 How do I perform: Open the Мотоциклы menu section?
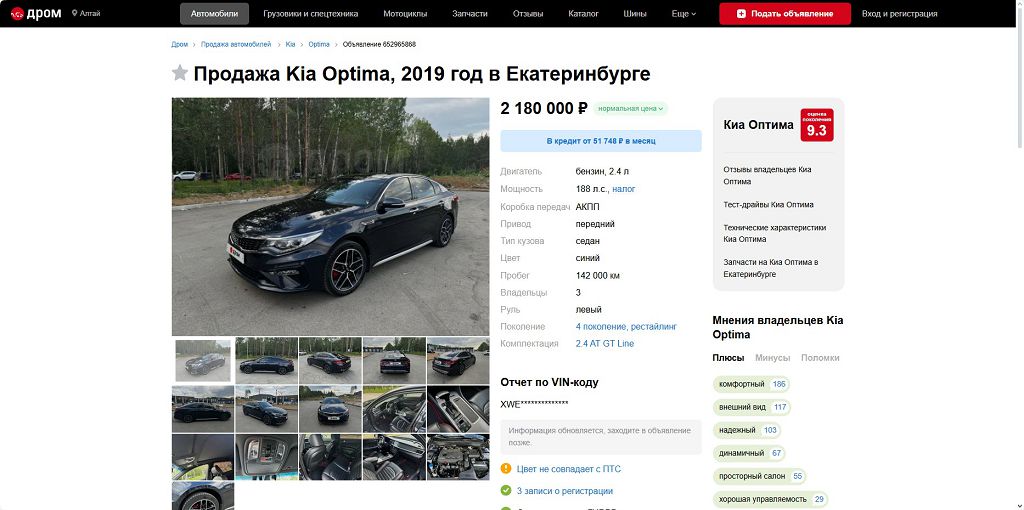405,14
